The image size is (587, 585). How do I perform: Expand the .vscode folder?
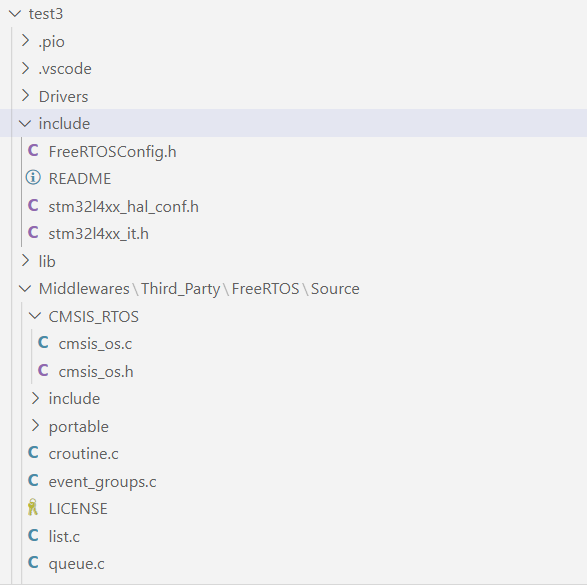tap(25, 68)
